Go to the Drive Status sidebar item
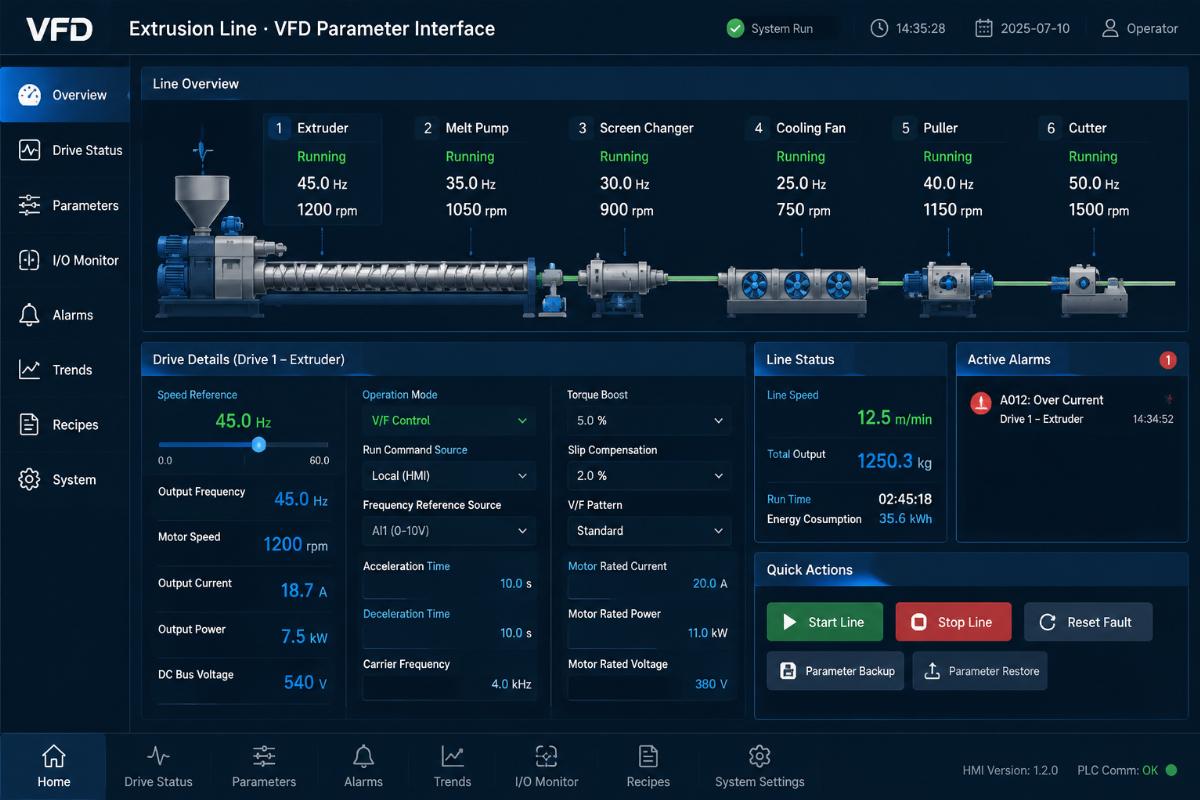This screenshot has width=1200, height=800. pos(65,150)
